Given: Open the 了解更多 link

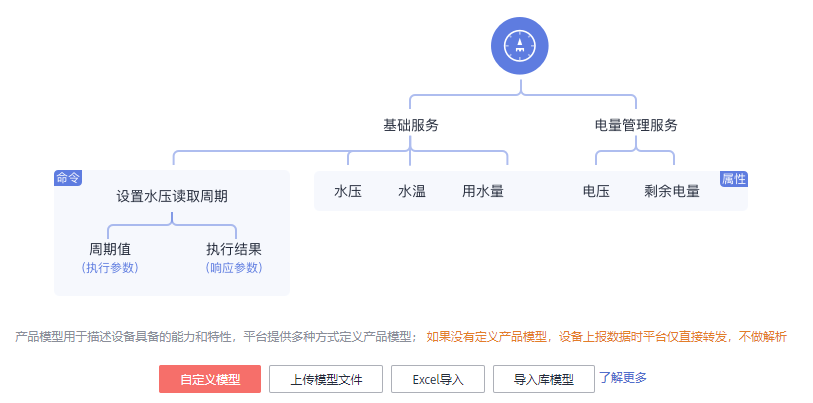Looking at the screenshot, I should [623, 377].
